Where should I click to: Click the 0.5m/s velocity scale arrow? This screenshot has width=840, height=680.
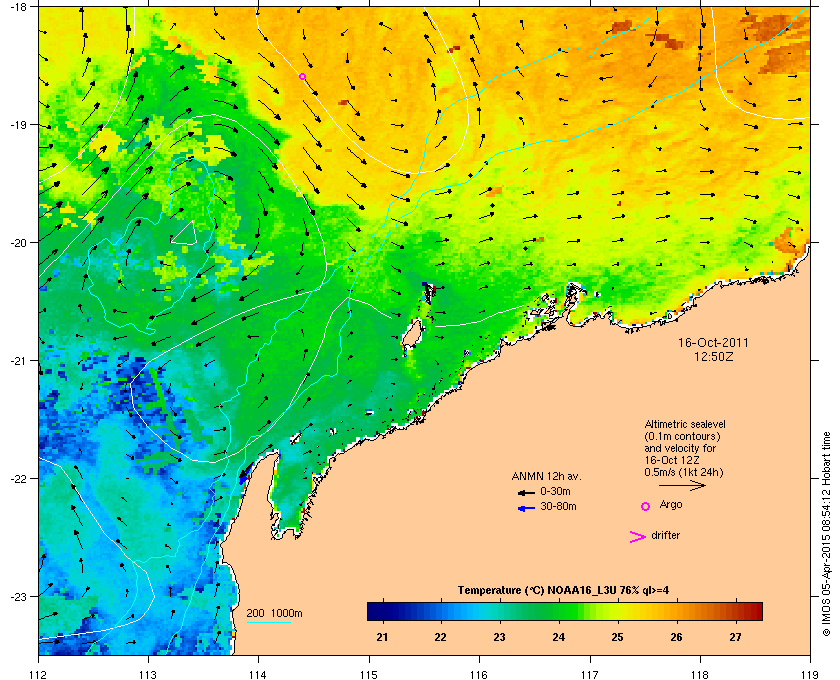(x=682, y=486)
